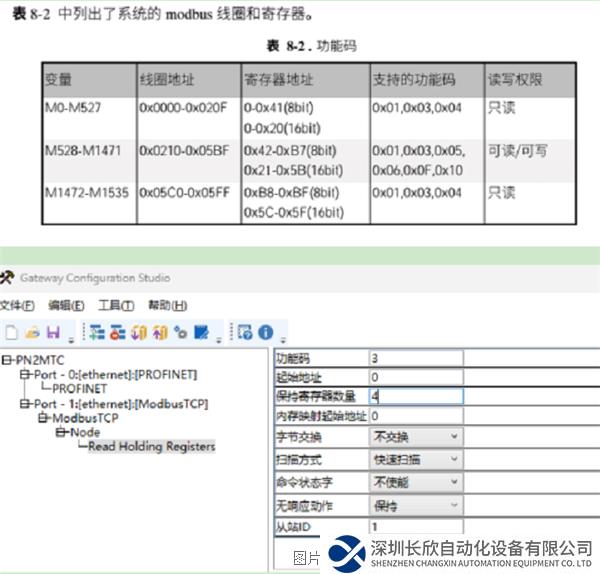The height and width of the screenshot is (574, 600).
Task: Open the 文件(F) menu
Action: click(x=17, y=305)
